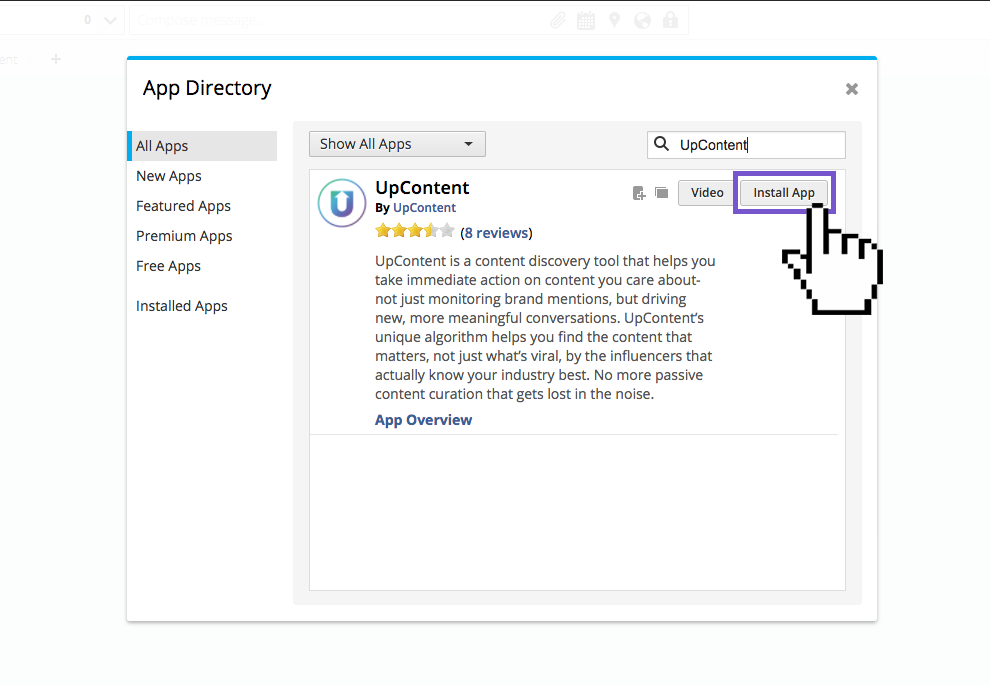The image size is (990, 685).
Task: Select Featured Apps category
Action: click(x=183, y=206)
